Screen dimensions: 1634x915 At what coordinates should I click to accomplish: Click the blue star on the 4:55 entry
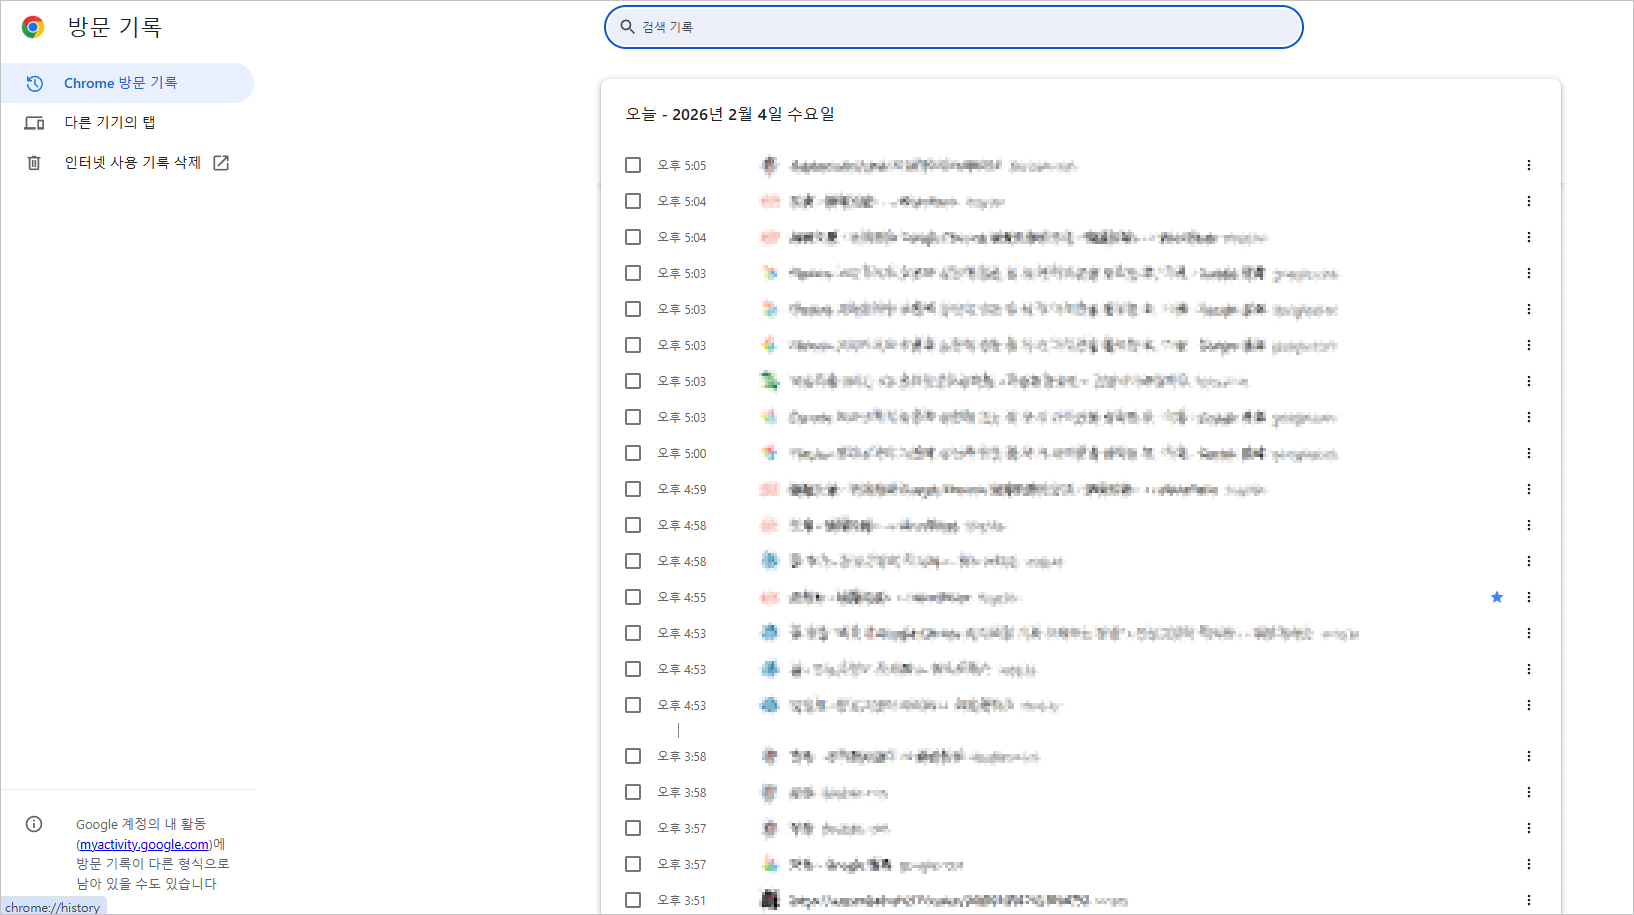click(x=1497, y=597)
